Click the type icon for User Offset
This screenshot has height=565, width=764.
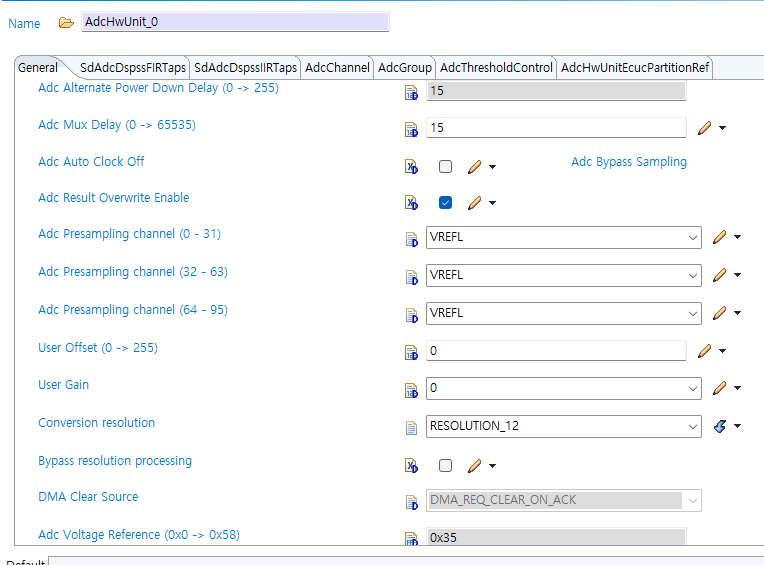[411, 352]
